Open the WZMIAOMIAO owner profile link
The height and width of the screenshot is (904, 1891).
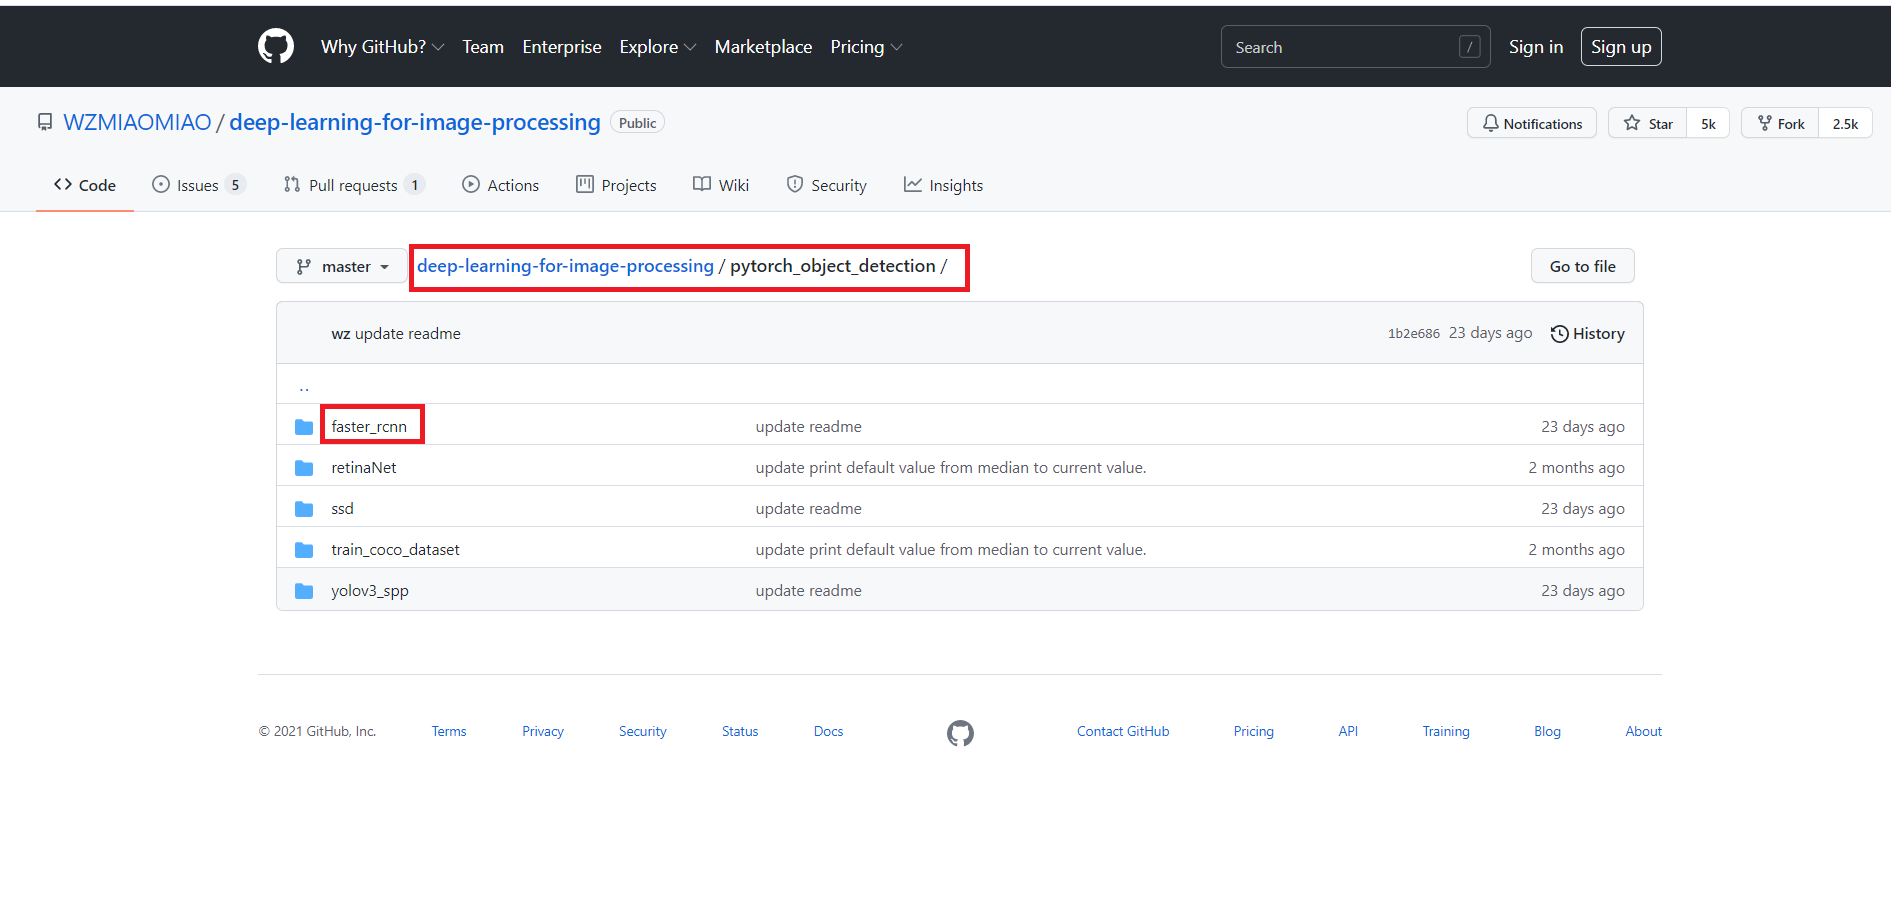(137, 122)
